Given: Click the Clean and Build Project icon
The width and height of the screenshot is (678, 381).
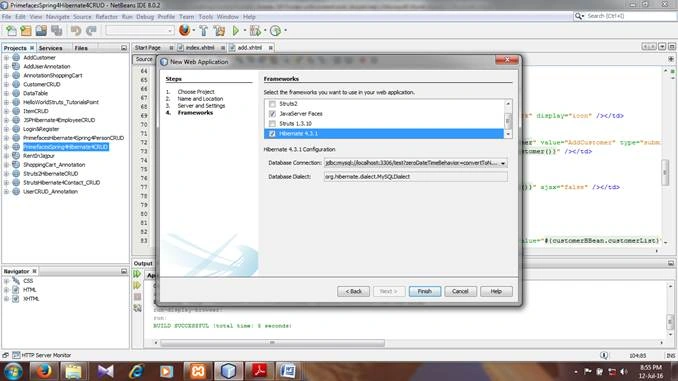Looking at the screenshot, I should tap(219, 31).
